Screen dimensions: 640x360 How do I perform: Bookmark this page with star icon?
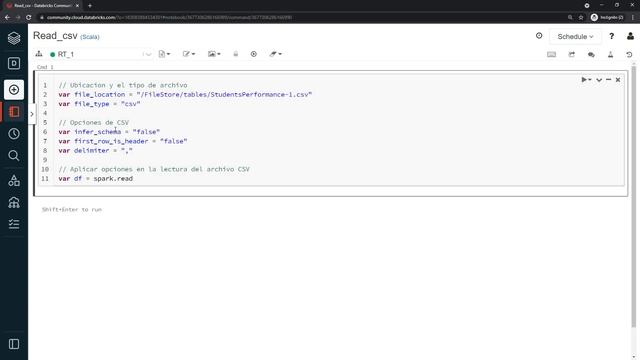coord(581,18)
